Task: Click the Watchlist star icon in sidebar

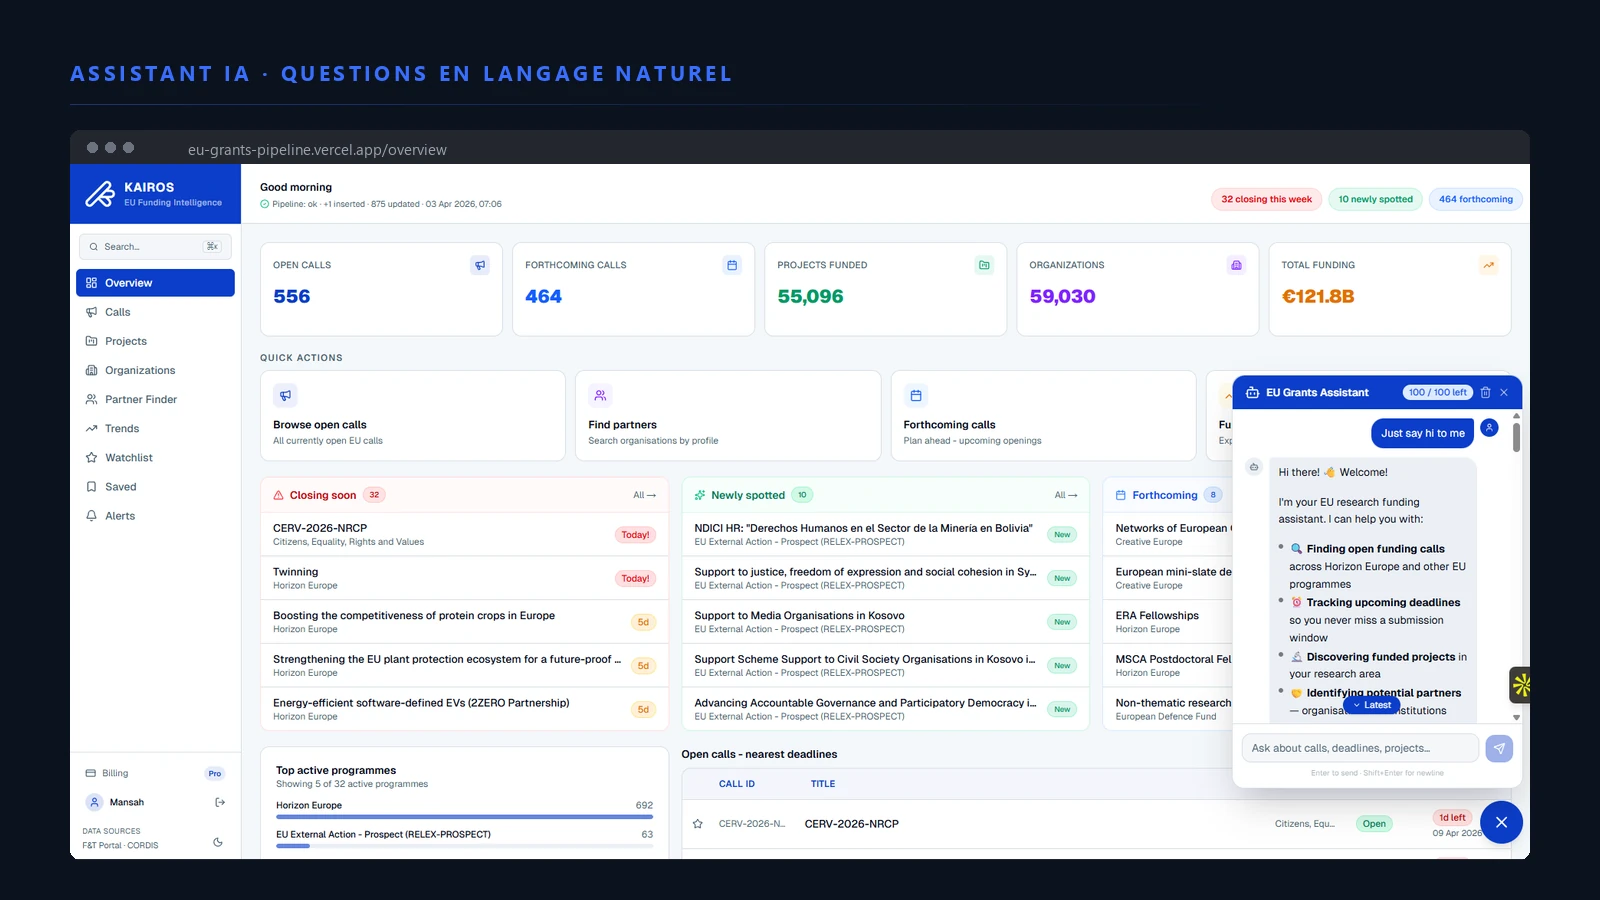Action: [x=91, y=457]
